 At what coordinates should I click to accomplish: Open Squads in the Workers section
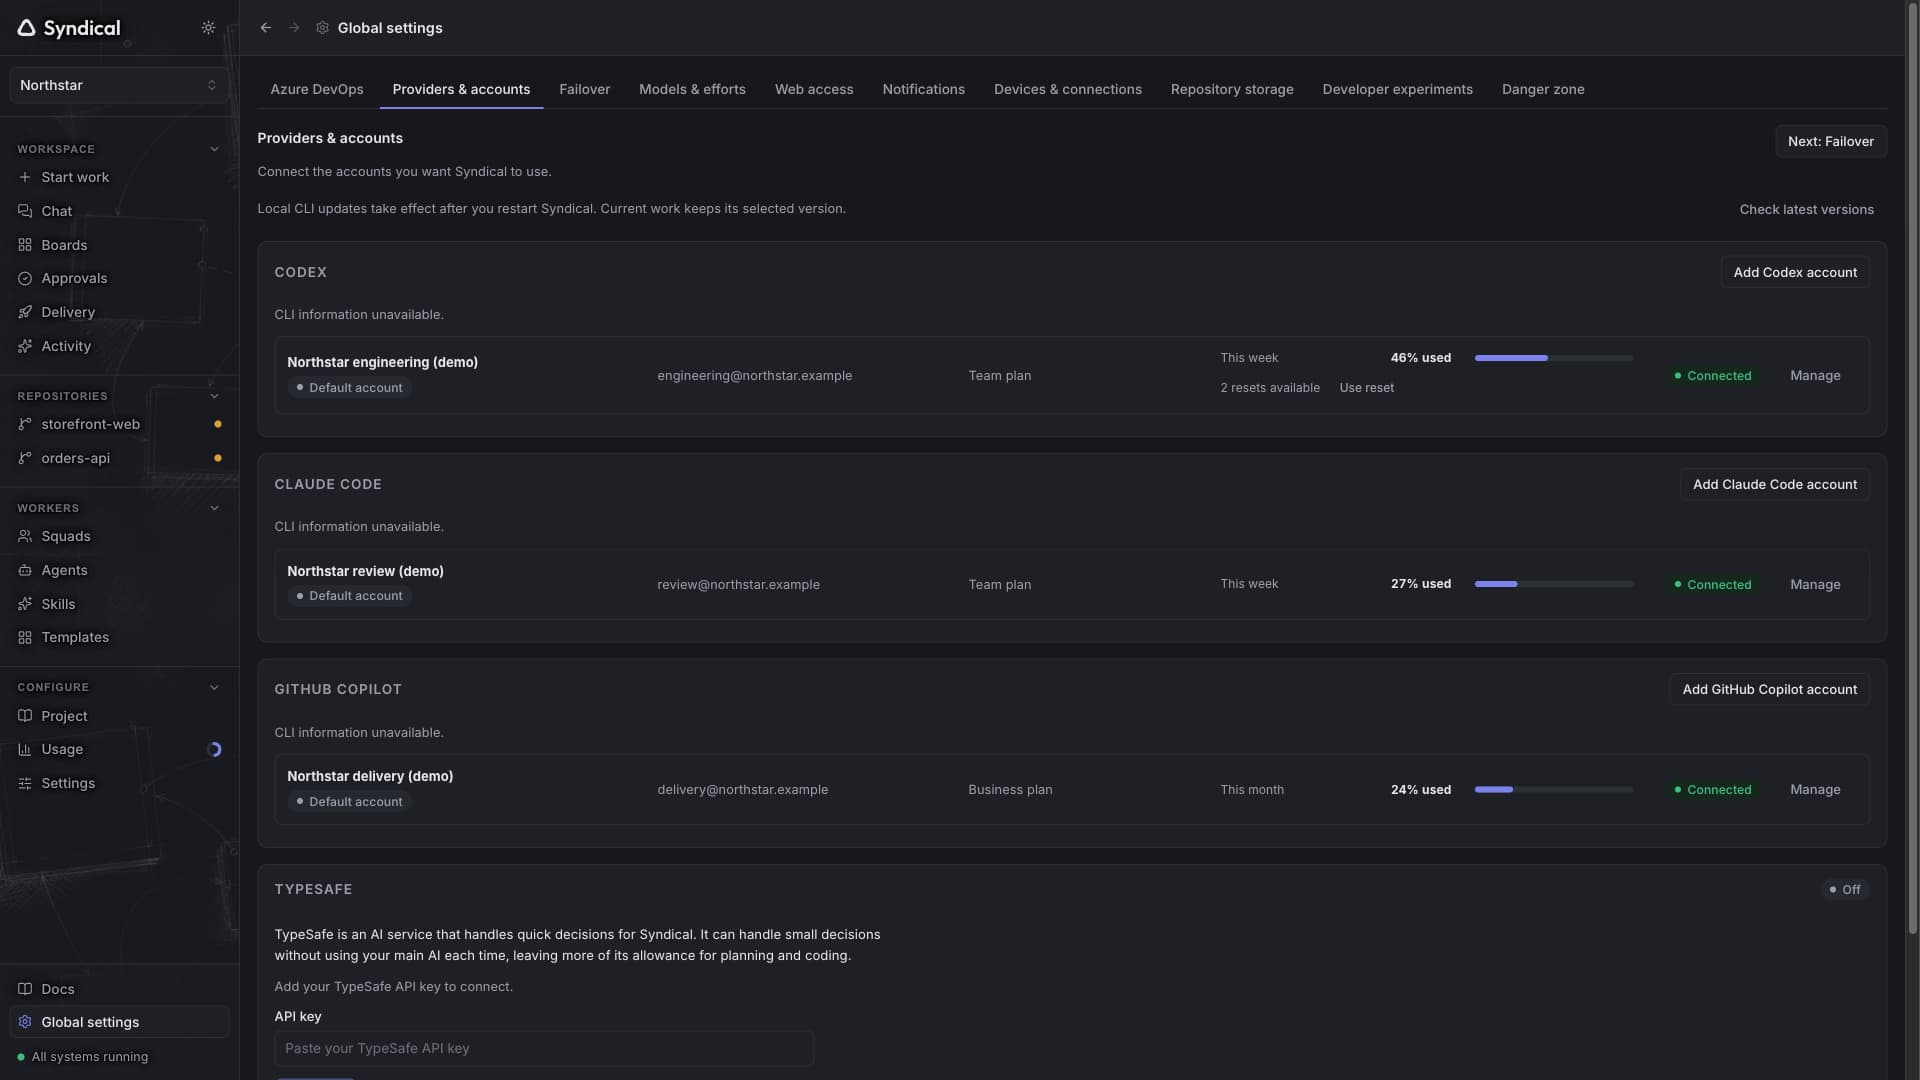coord(119,536)
